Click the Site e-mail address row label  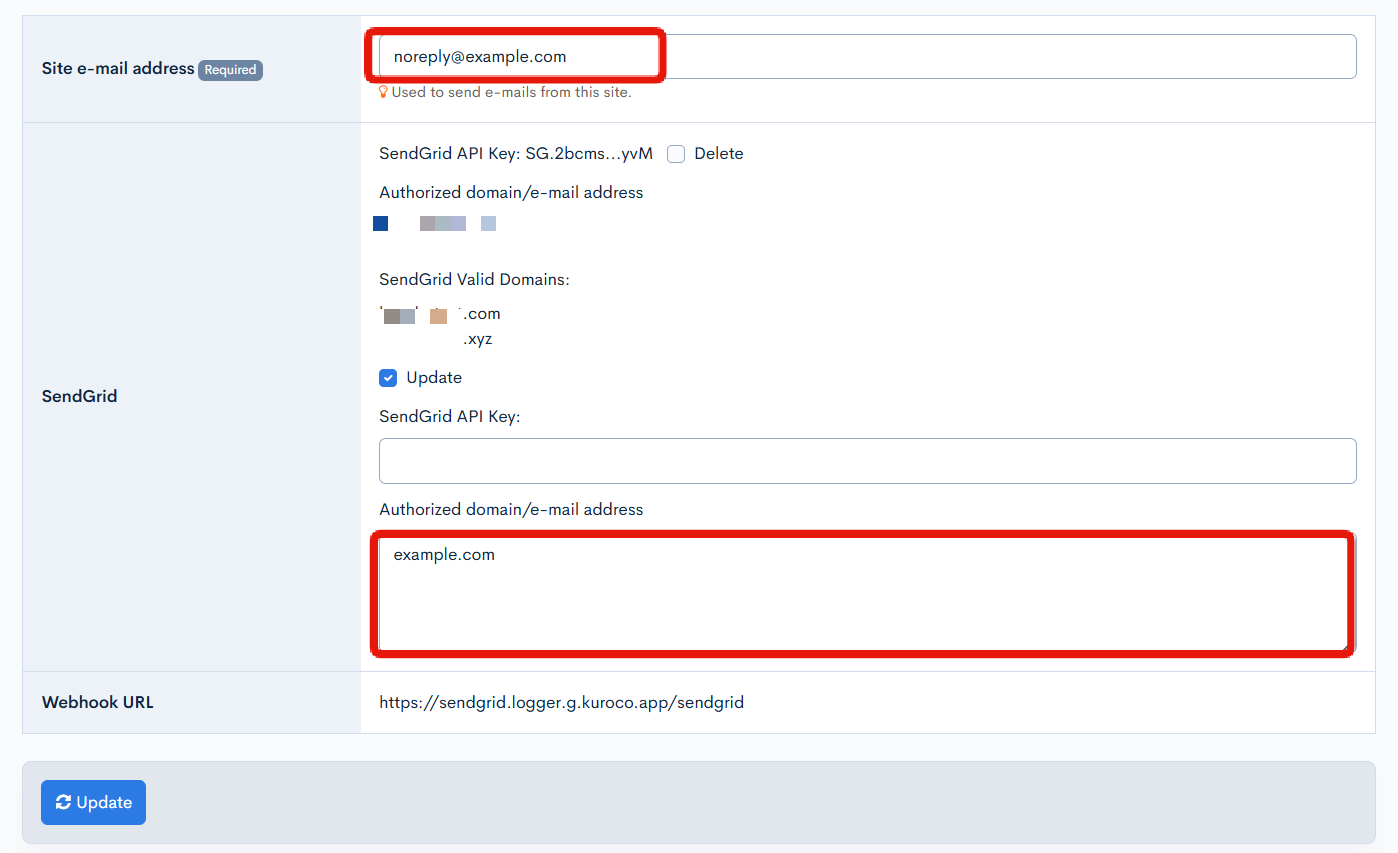click(117, 69)
